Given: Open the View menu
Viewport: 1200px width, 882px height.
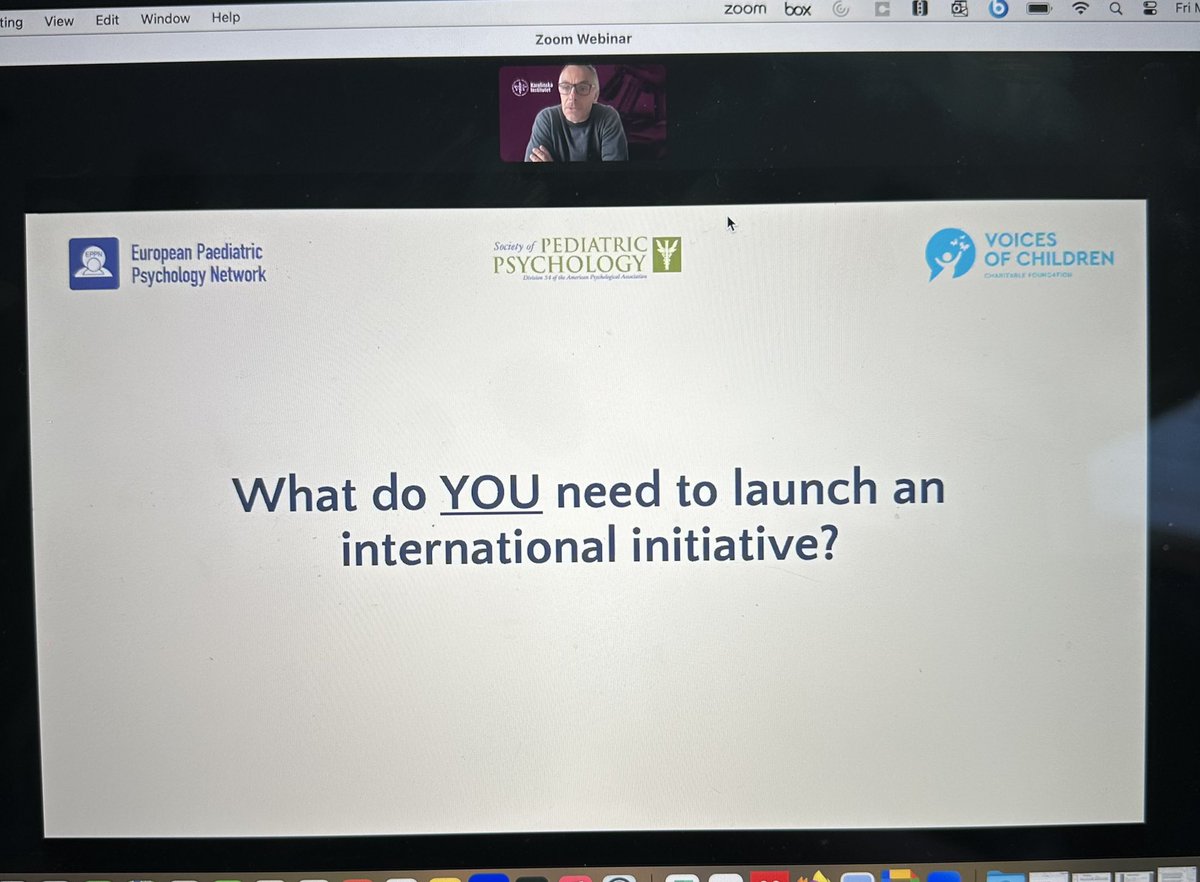Looking at the screenshot, I should coord(59,20).
